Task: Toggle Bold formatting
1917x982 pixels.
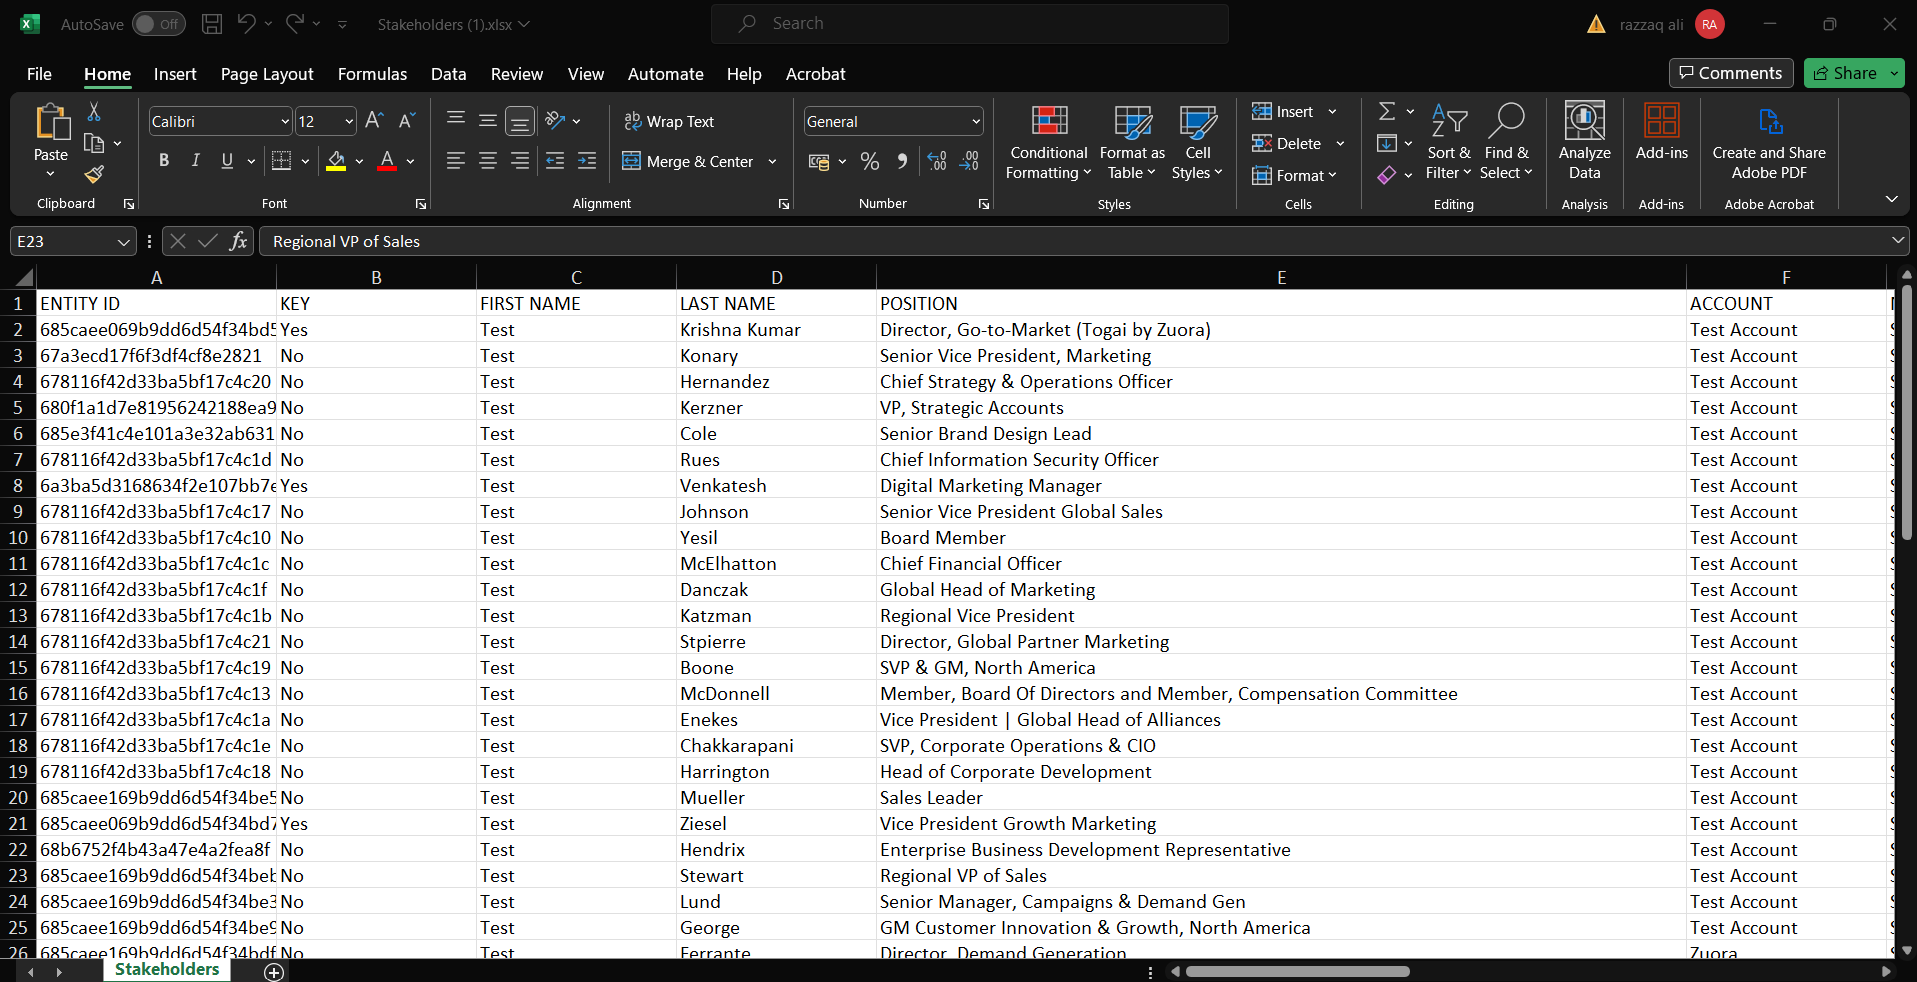Action: pyautogui.click(x=164, y=161)
